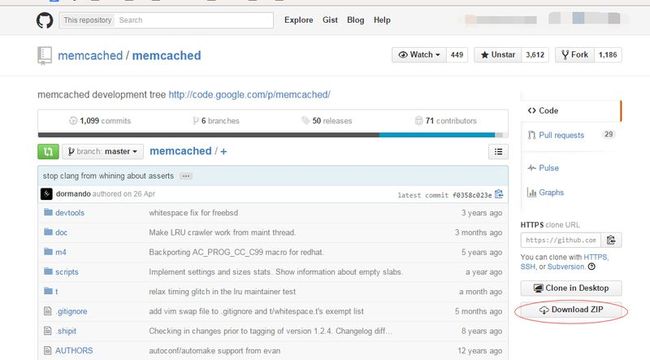Viewport: 650px width, 360px height.
Task: View the 50 releases link
Action: click(x=327, y=121)
